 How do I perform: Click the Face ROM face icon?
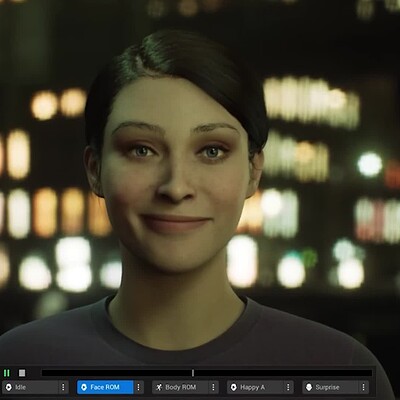pos(84,387)
